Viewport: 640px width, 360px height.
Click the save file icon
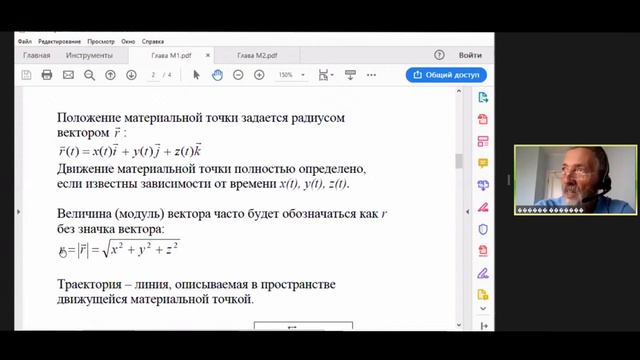pyautogui.click(x=26, y=75)
